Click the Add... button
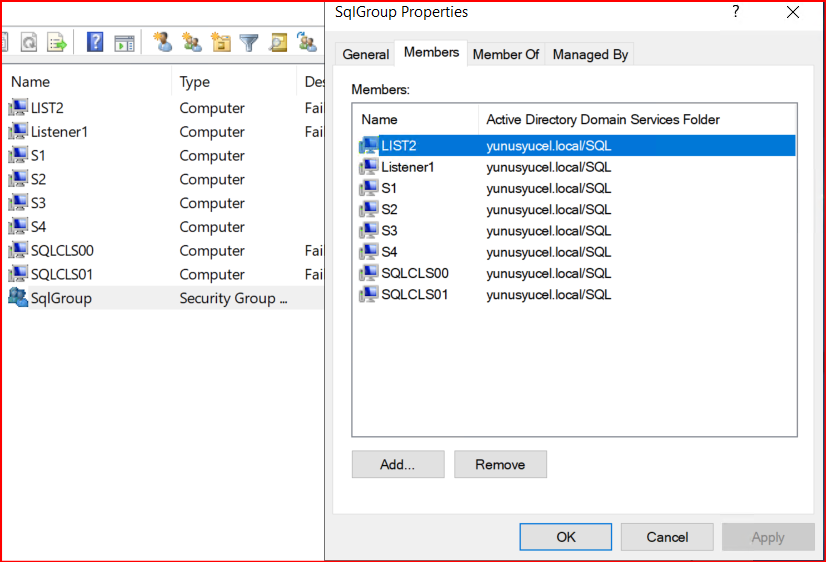 pos(397,464)
